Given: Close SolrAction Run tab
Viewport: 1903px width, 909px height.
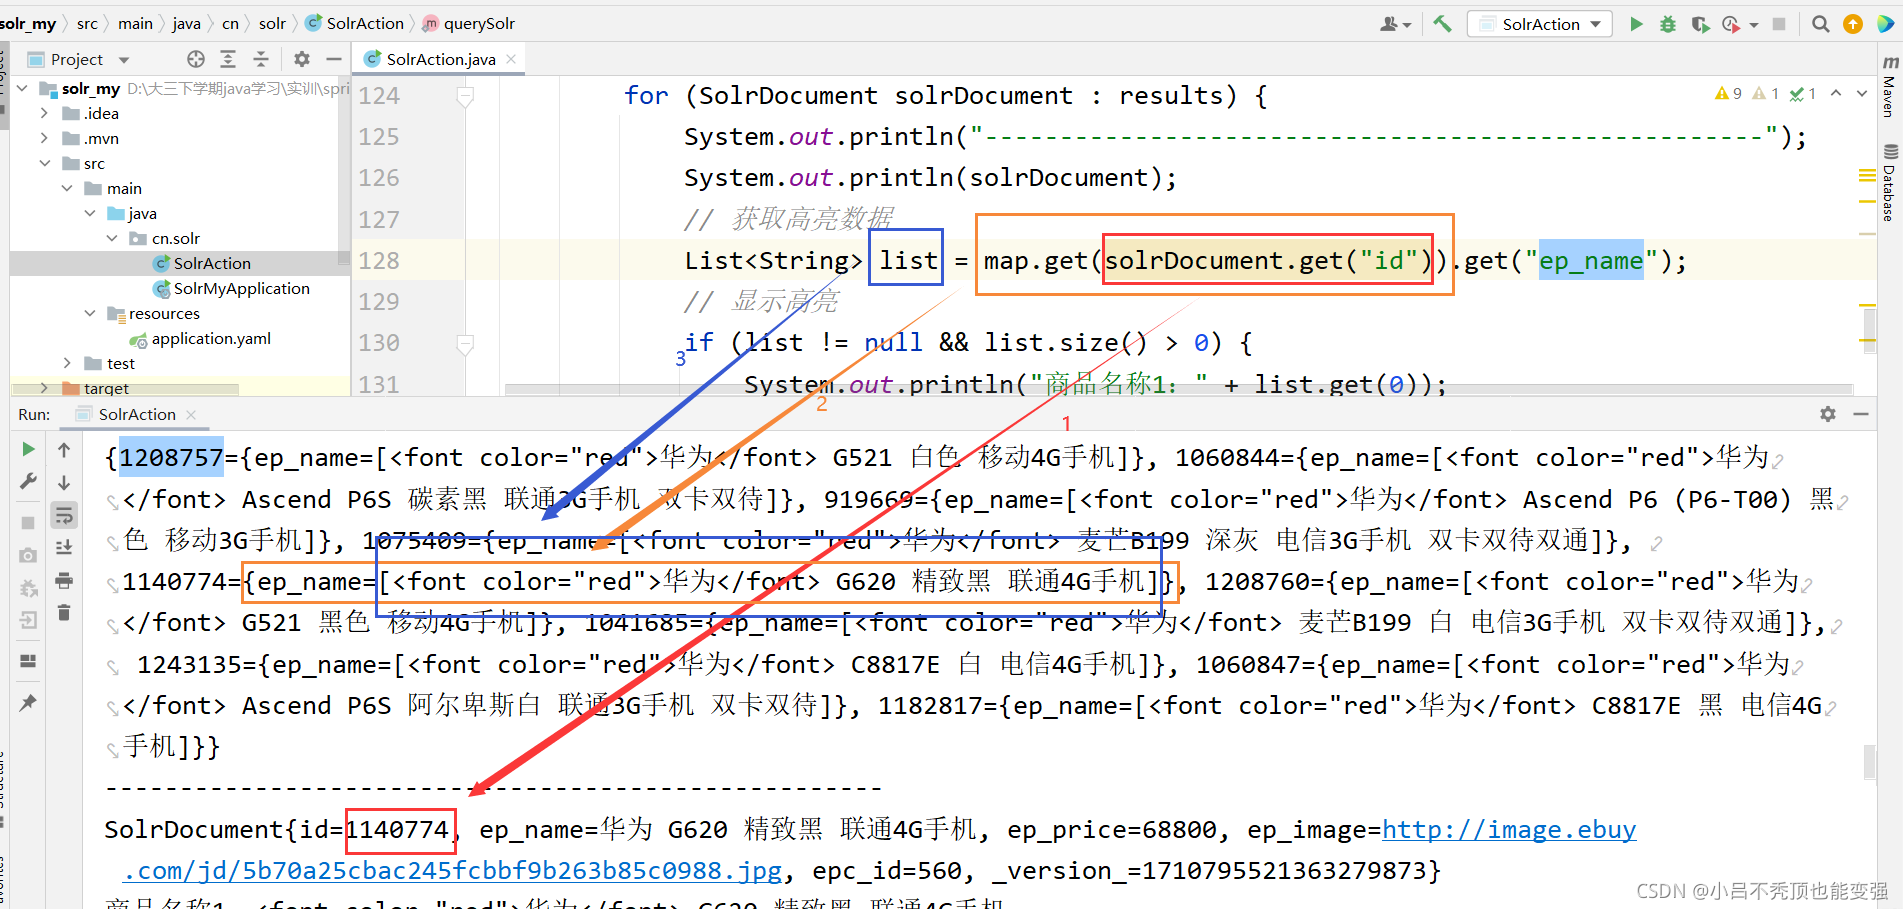Looking at the screenshot, I should [x=191, y=414].
